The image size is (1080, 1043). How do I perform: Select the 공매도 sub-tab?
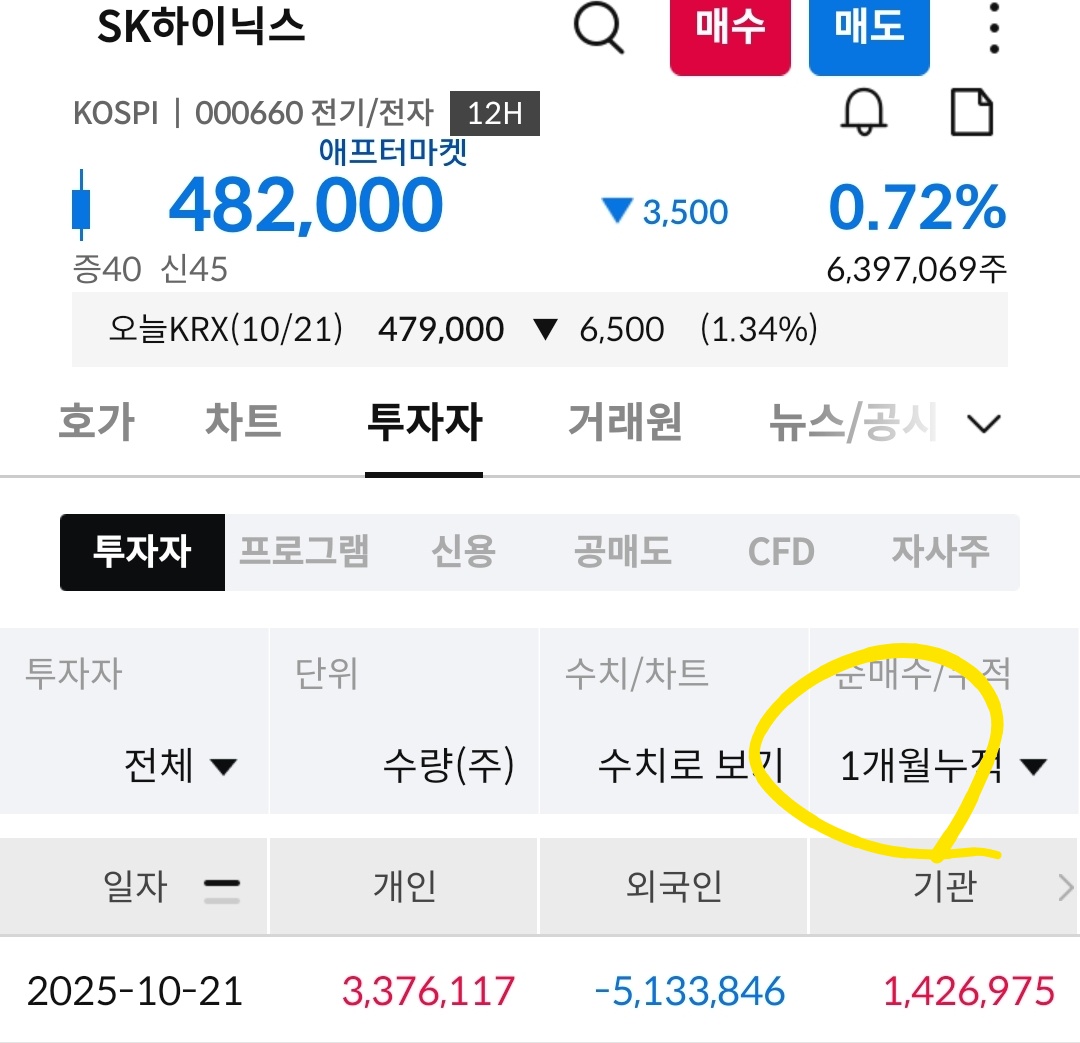(x=622, y=552)
